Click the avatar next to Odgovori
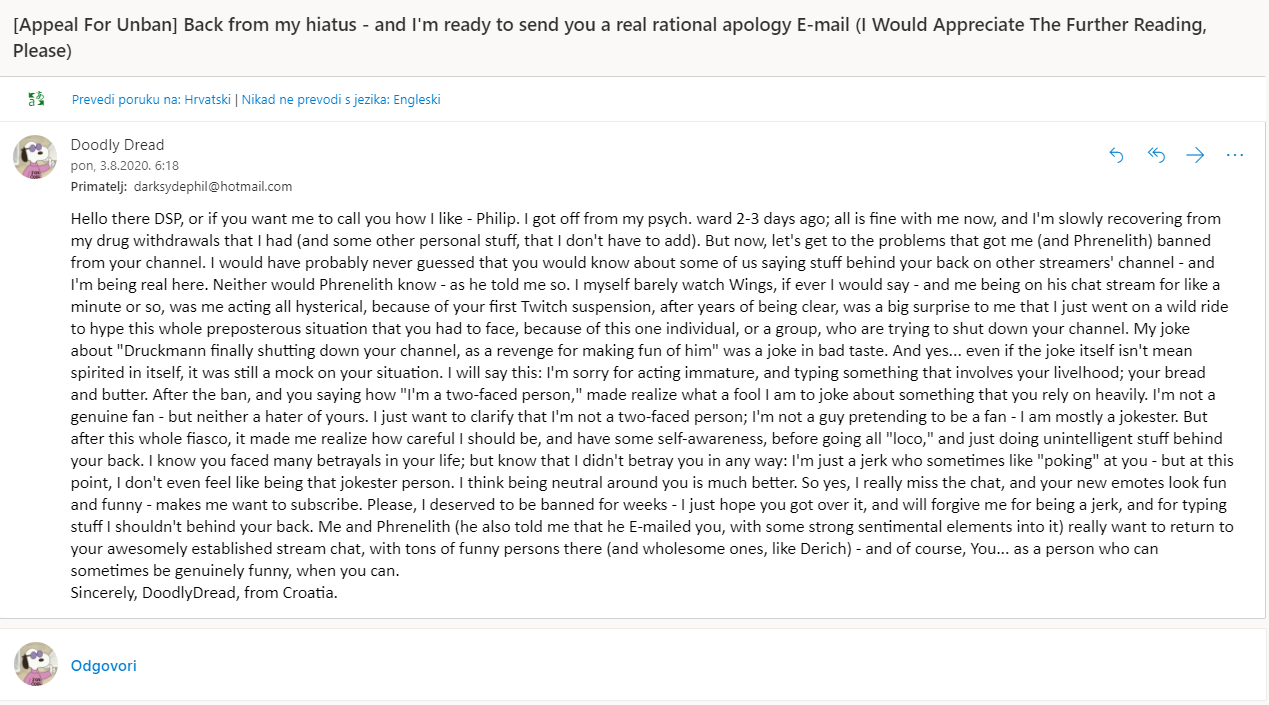Viewport: 1269px width, 705px height. click(x=35, y=664)
